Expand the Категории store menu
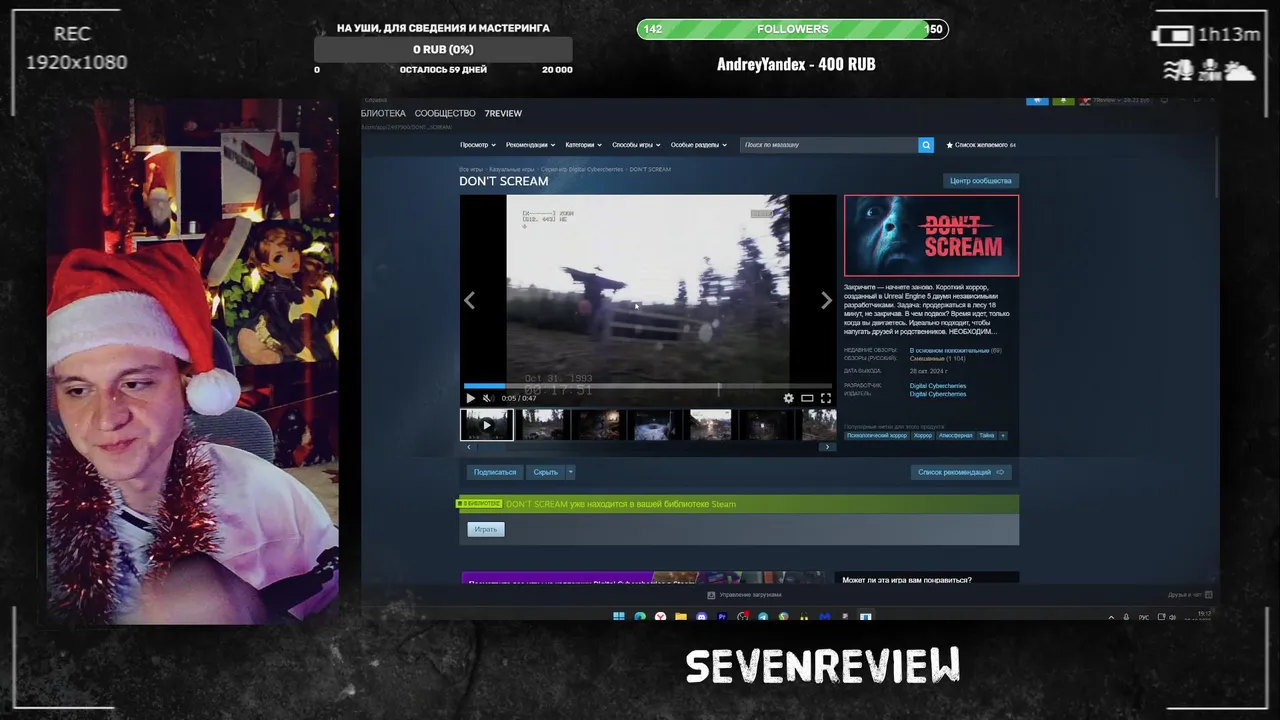The height and width of the screenshot is (720, 1280). click(x=584, y=145)
